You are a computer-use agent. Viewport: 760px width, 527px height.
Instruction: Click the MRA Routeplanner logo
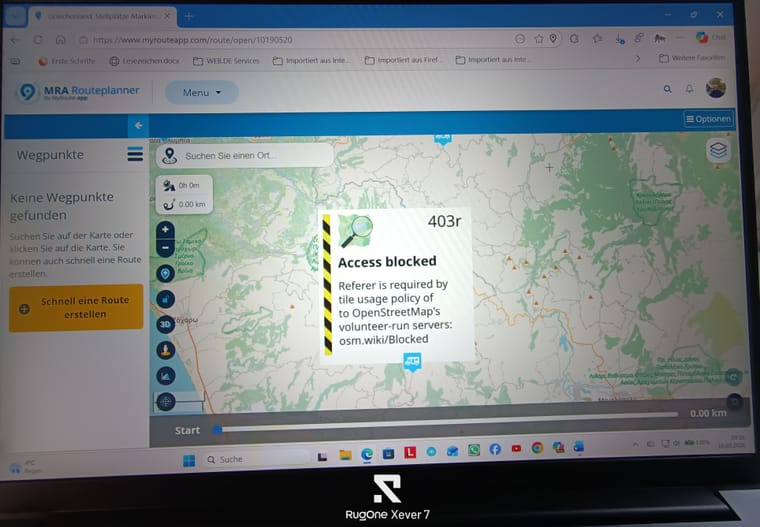(79, 92)
